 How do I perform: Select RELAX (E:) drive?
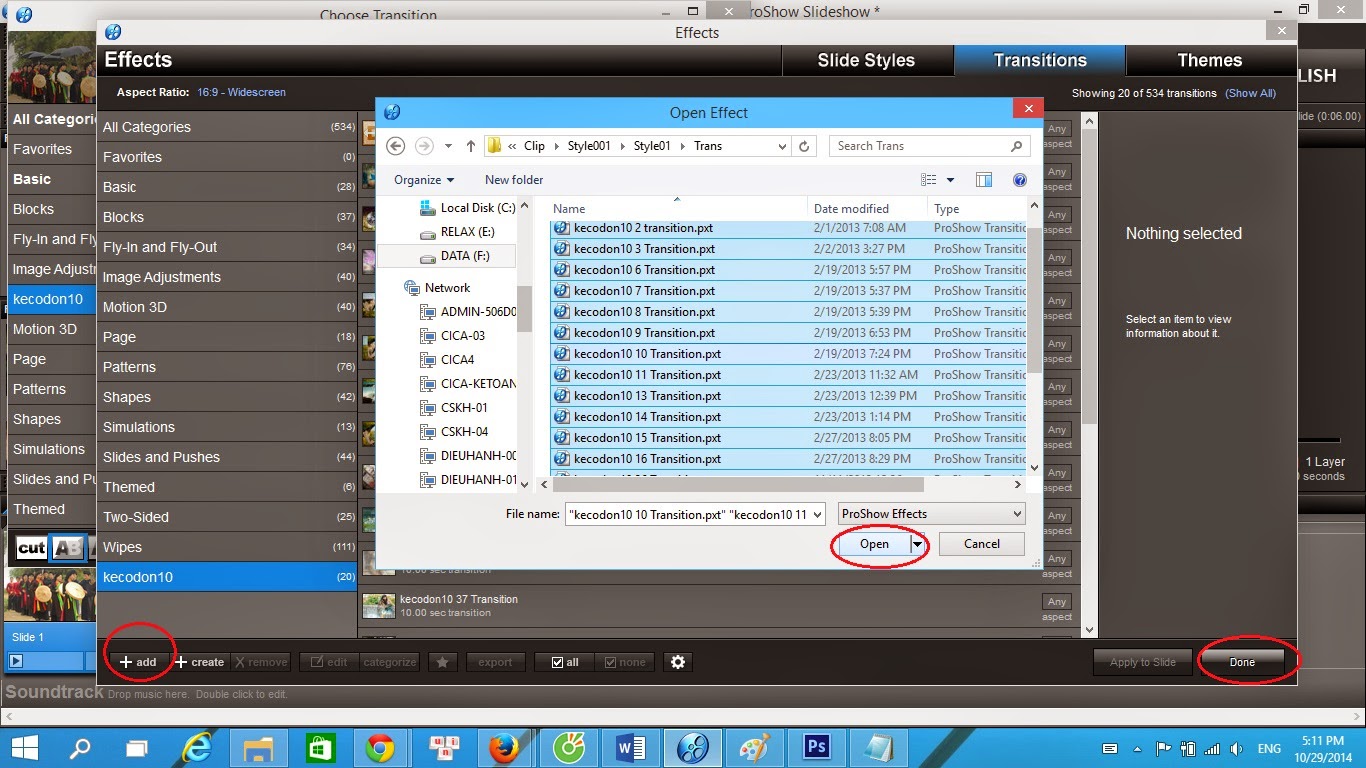coord(456,232)
